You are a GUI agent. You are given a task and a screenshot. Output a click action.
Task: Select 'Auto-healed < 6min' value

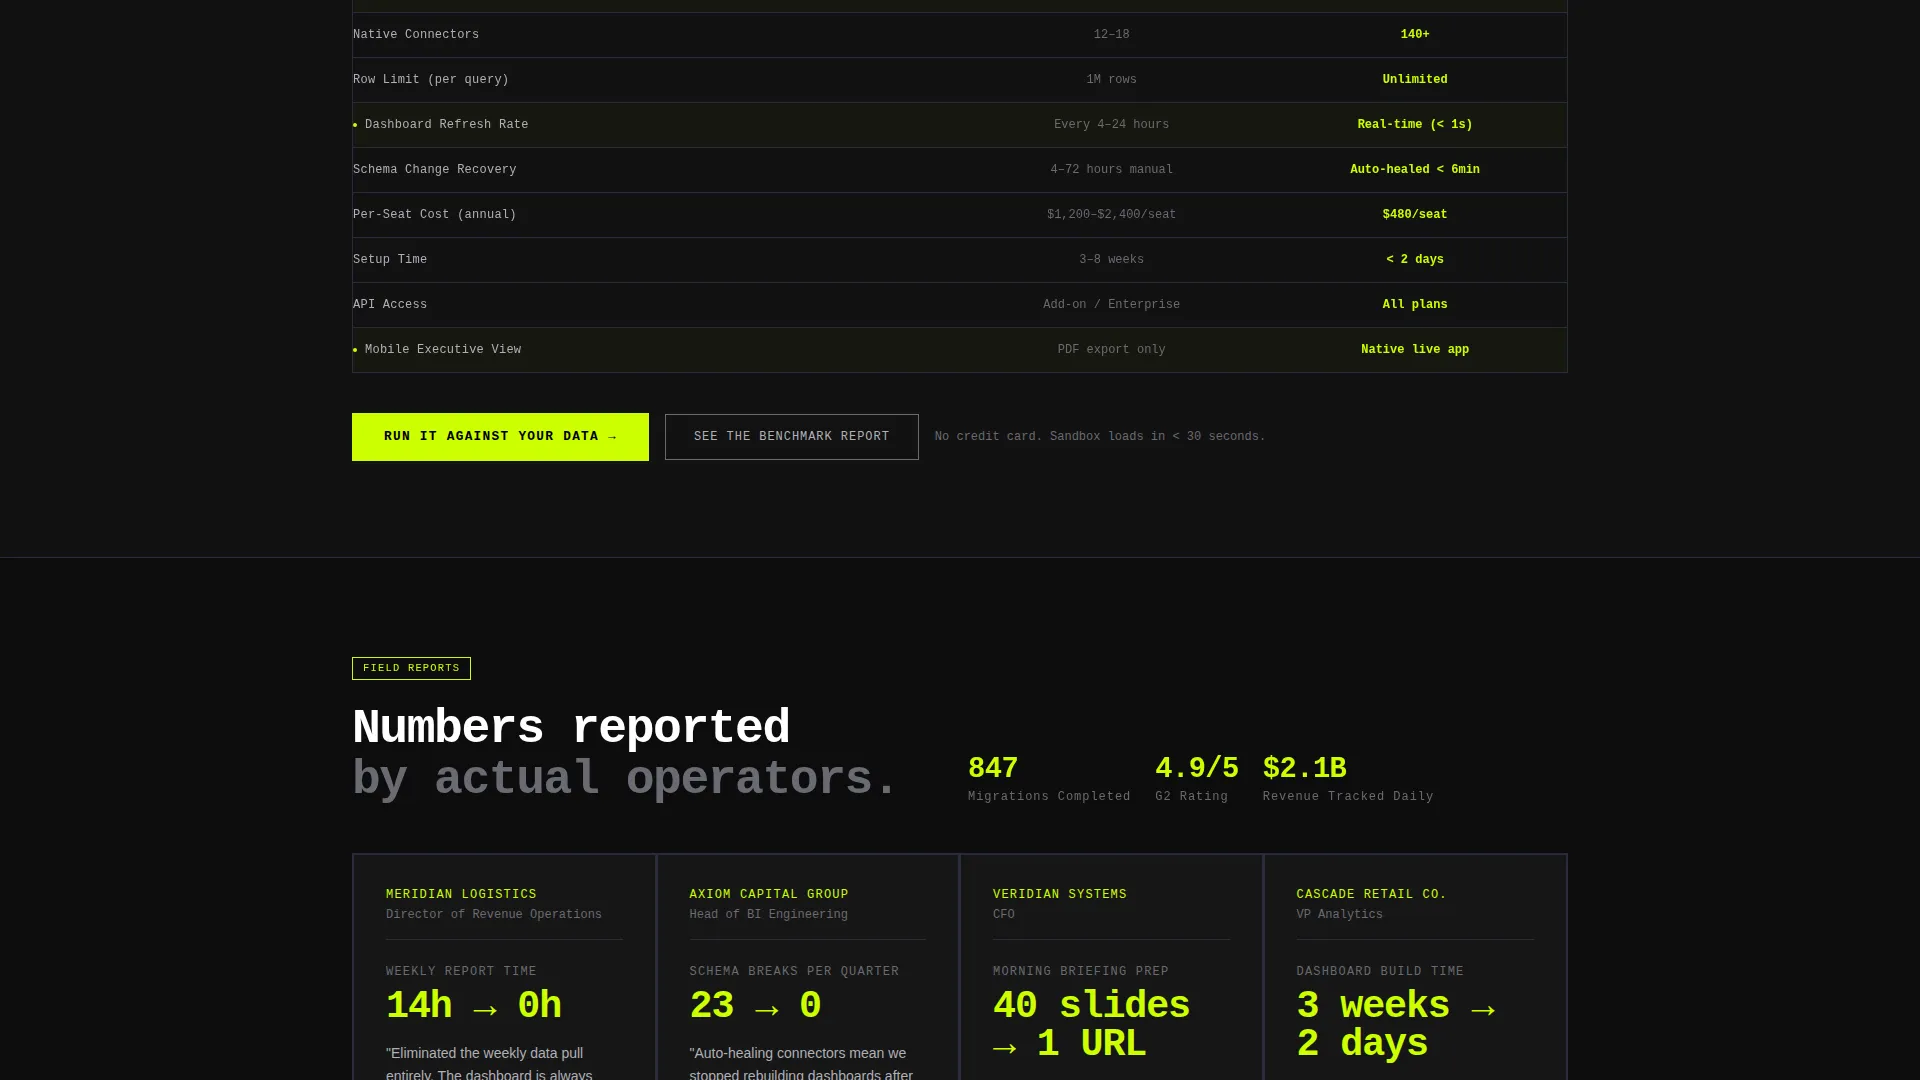tap(1414, 170)
